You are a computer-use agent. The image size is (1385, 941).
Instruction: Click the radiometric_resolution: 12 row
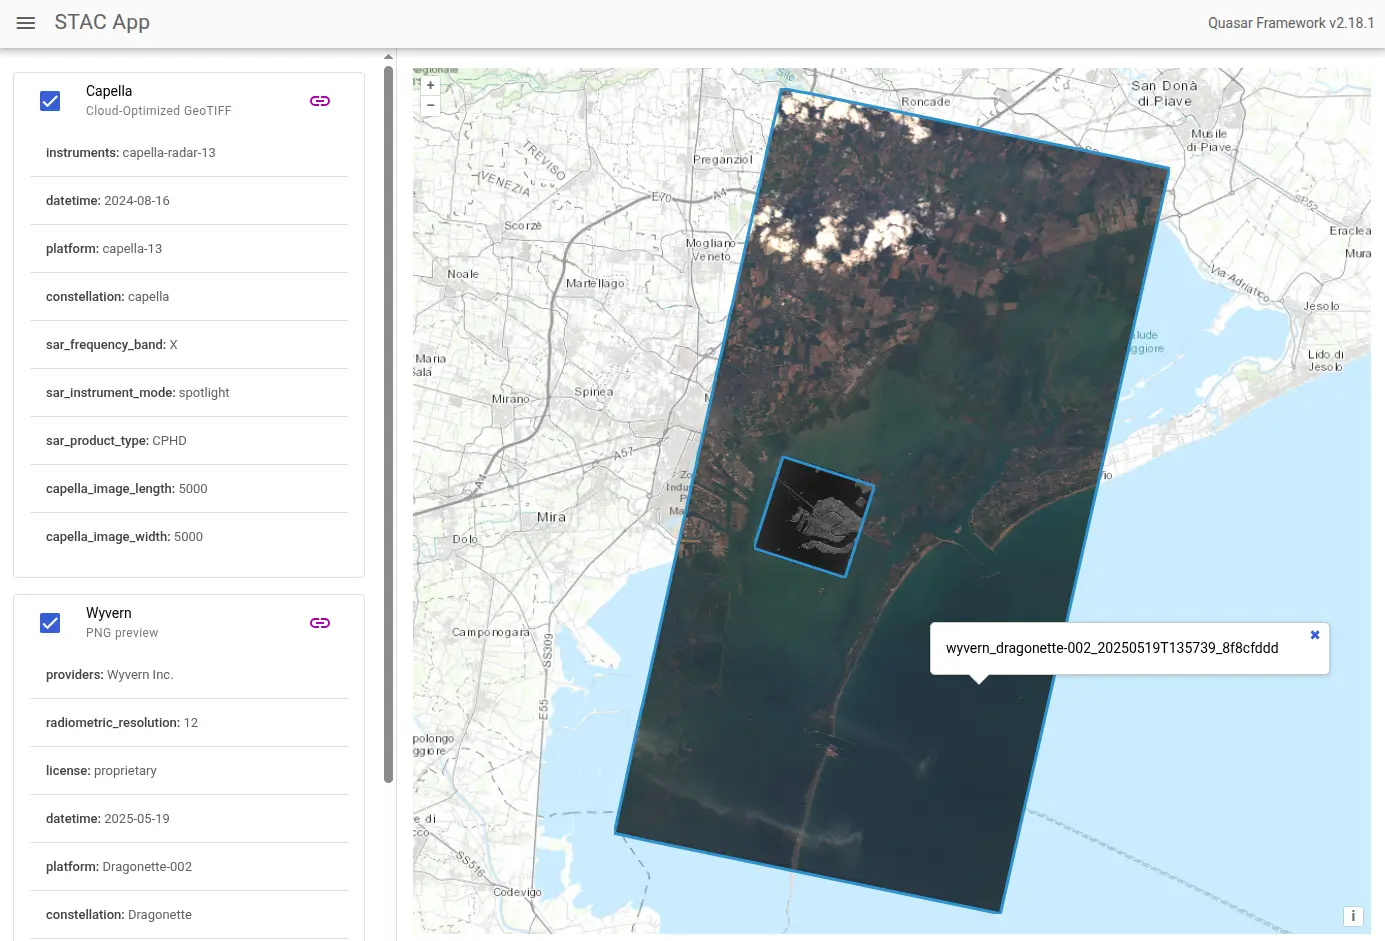pos(189,723)
